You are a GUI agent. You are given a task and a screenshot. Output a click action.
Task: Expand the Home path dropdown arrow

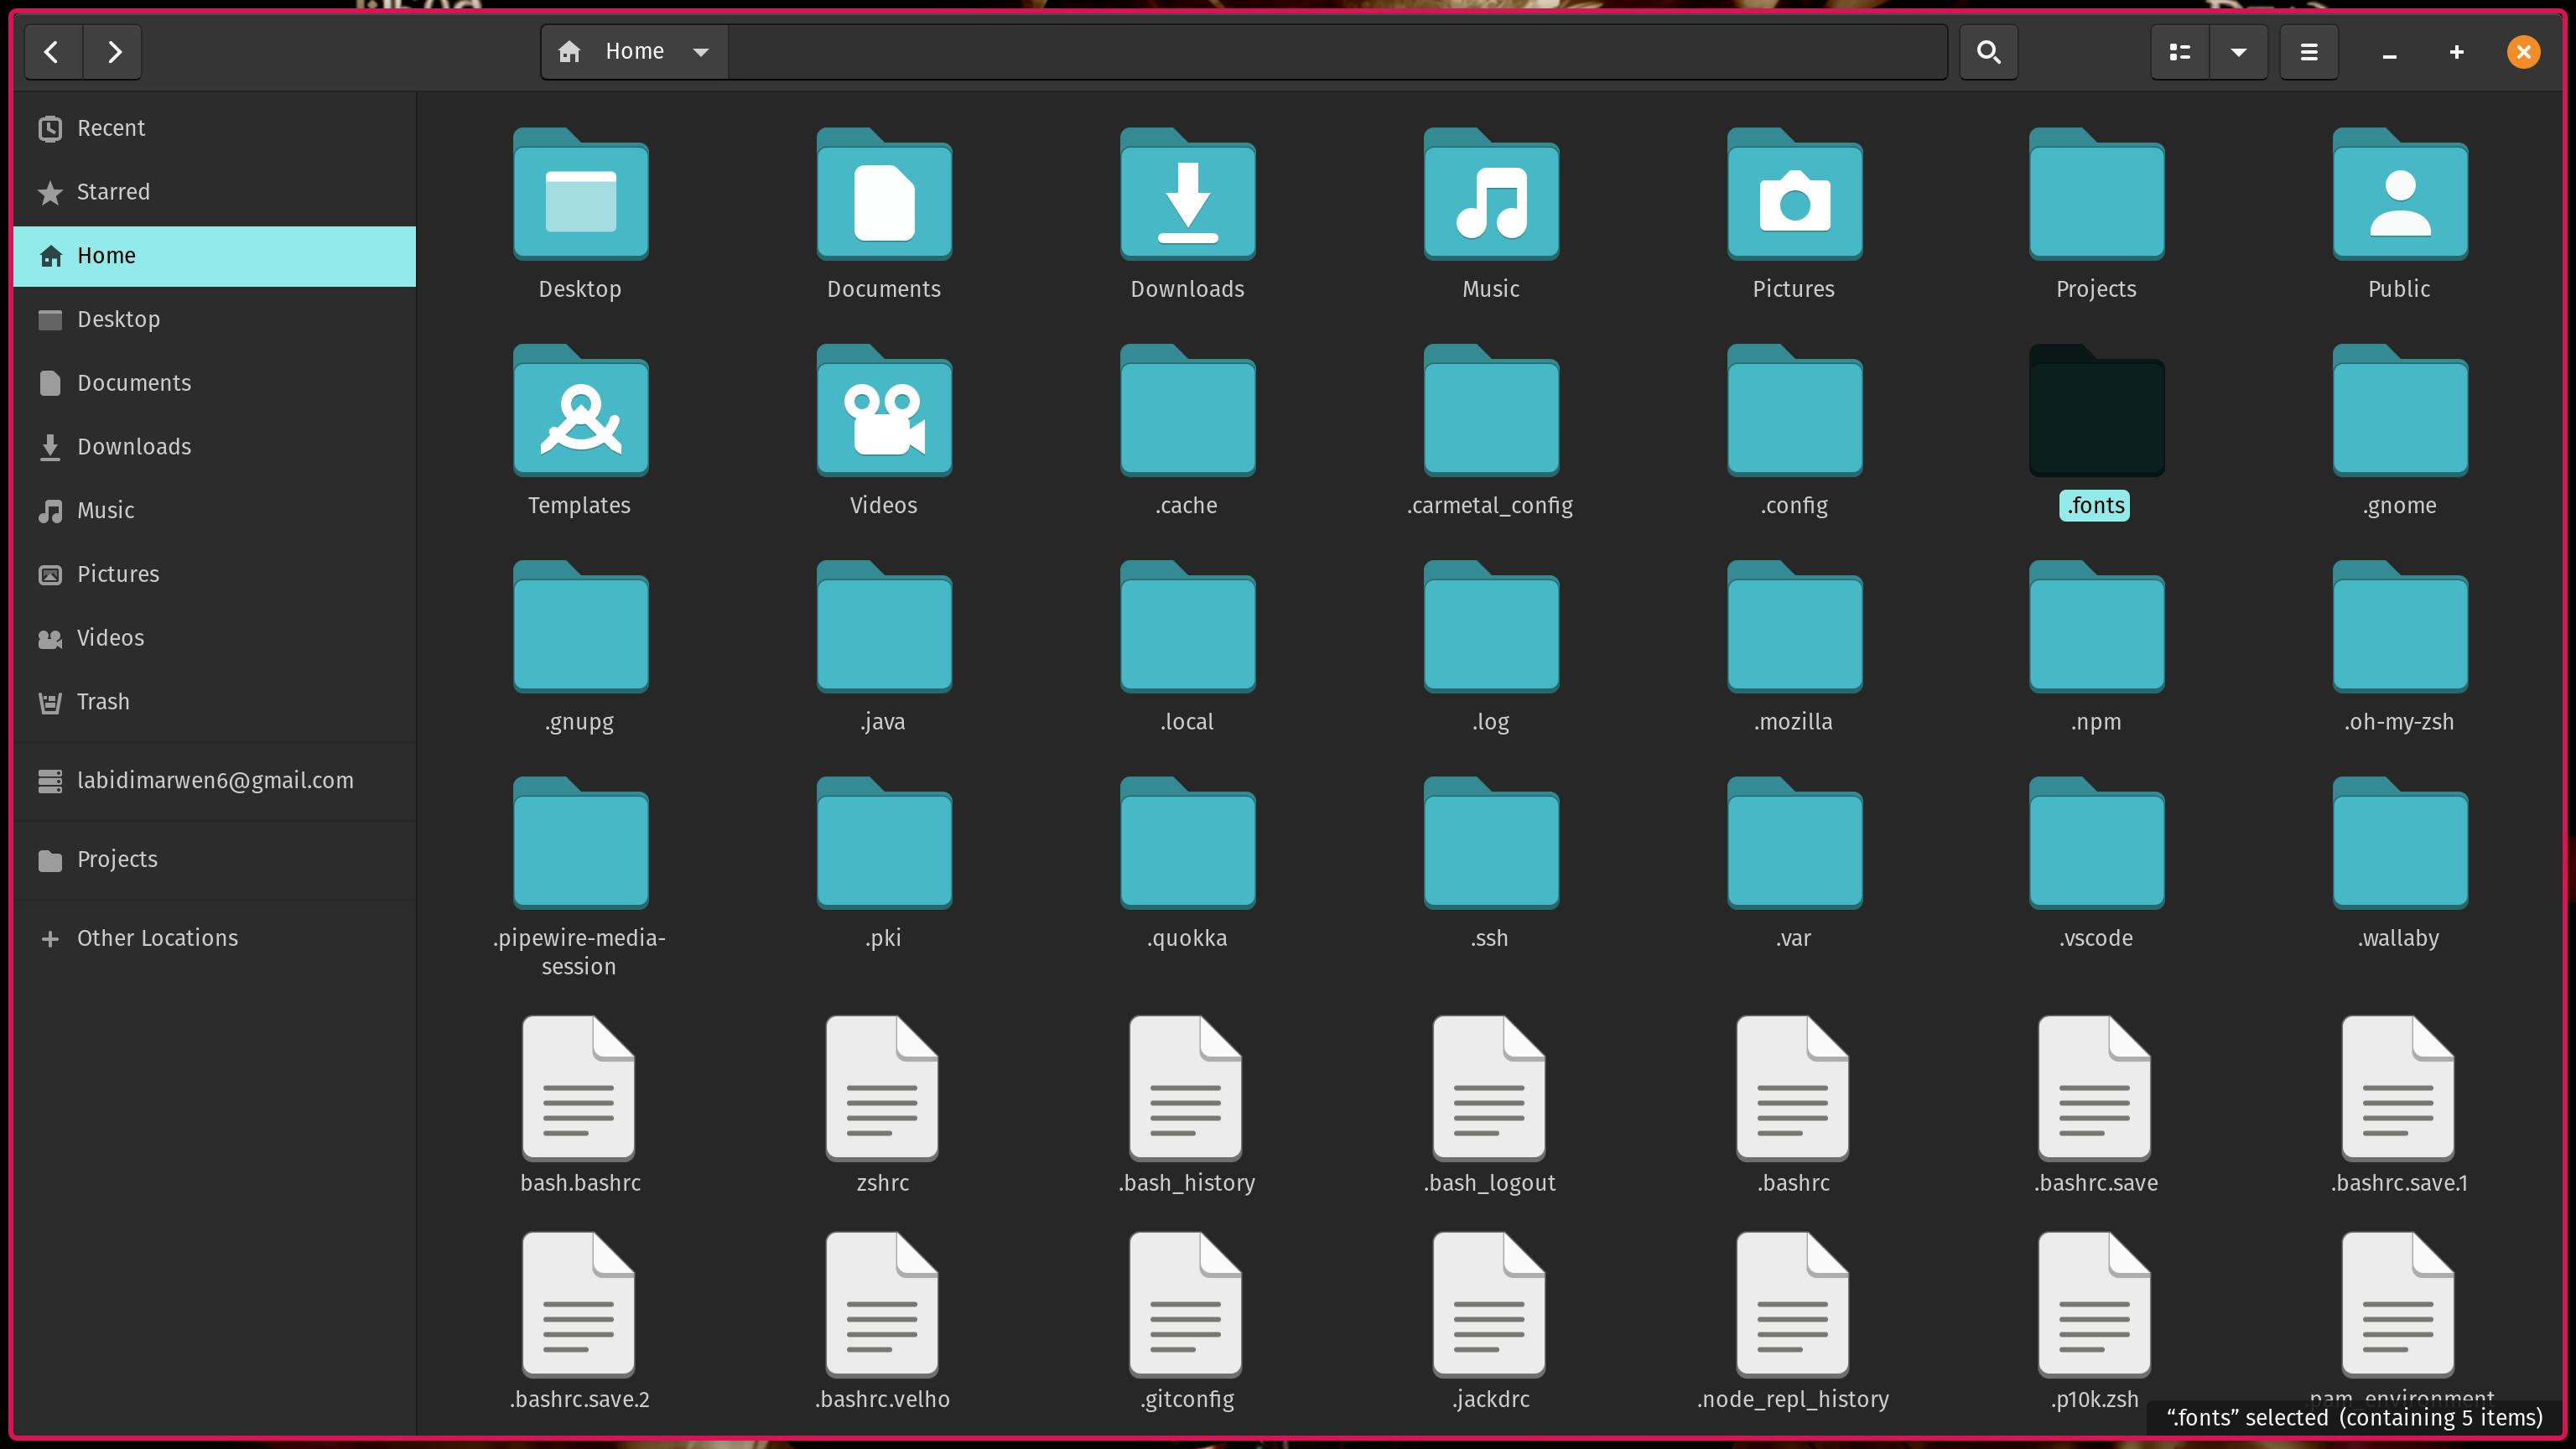pos(701,51)
